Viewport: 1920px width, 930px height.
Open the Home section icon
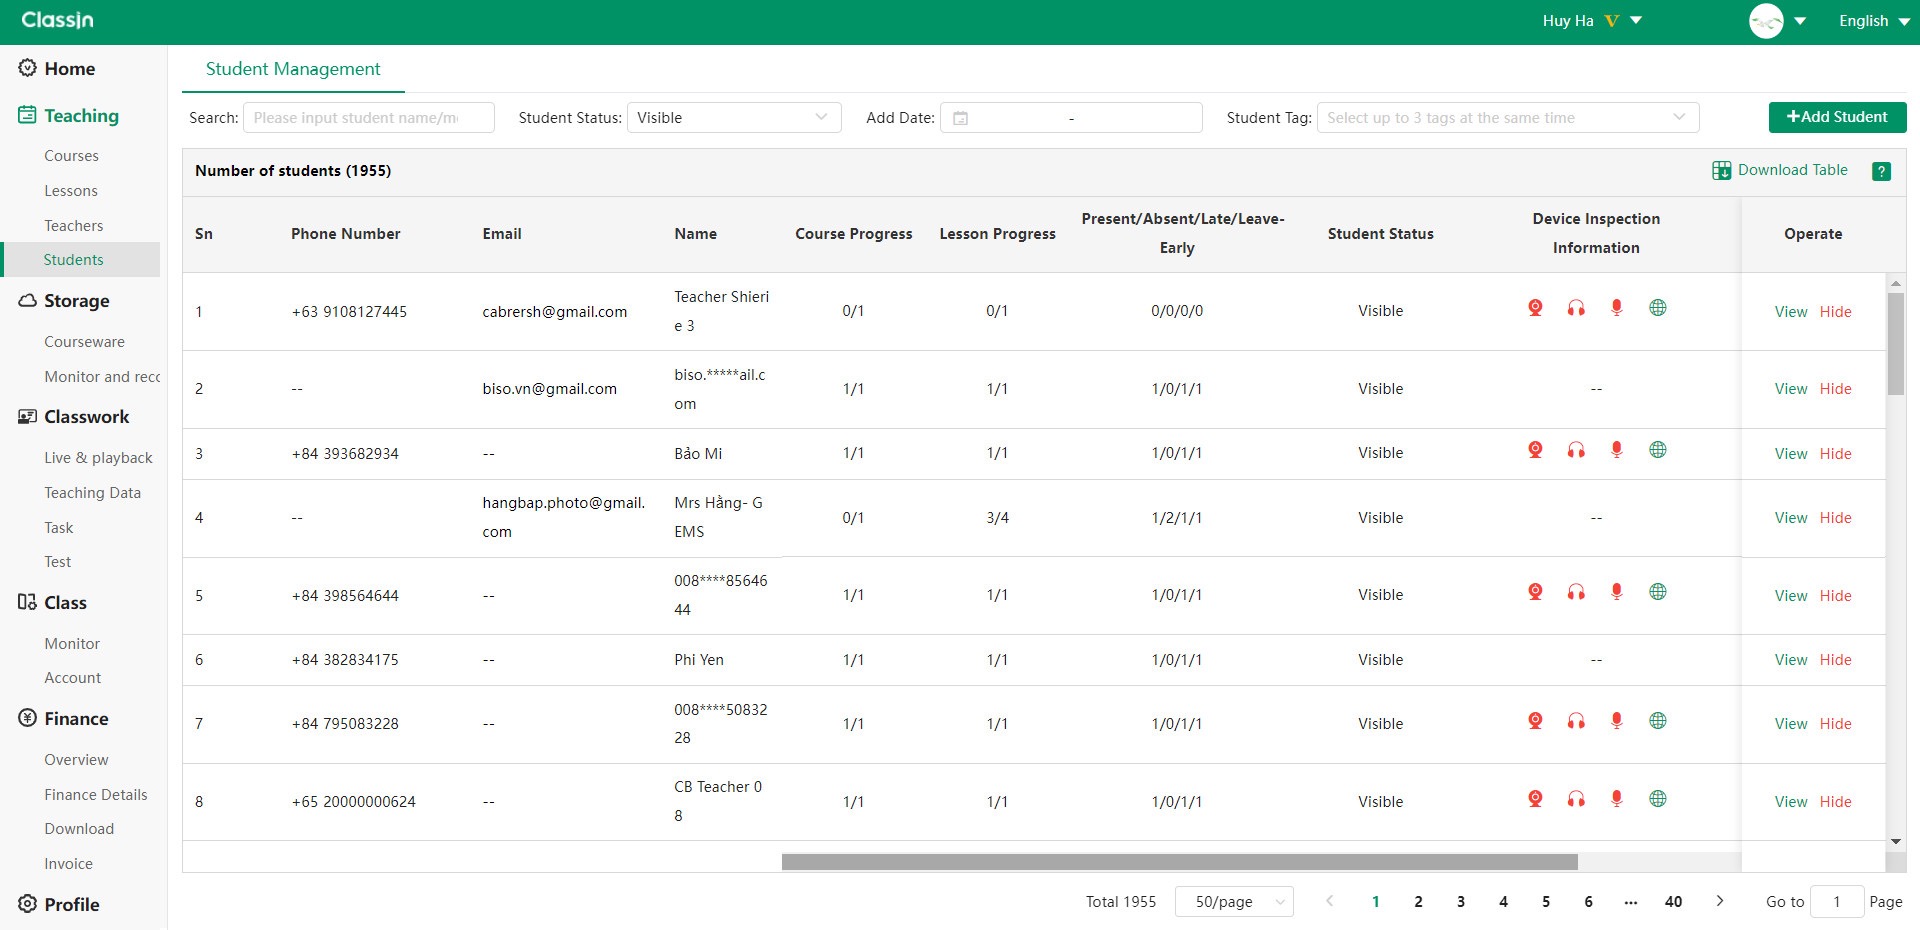[x=28, y=68]
